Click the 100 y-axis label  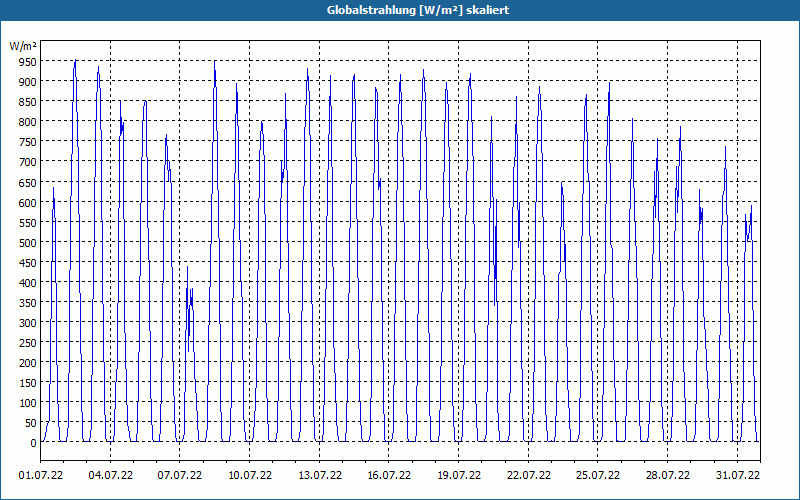[27, 403]
